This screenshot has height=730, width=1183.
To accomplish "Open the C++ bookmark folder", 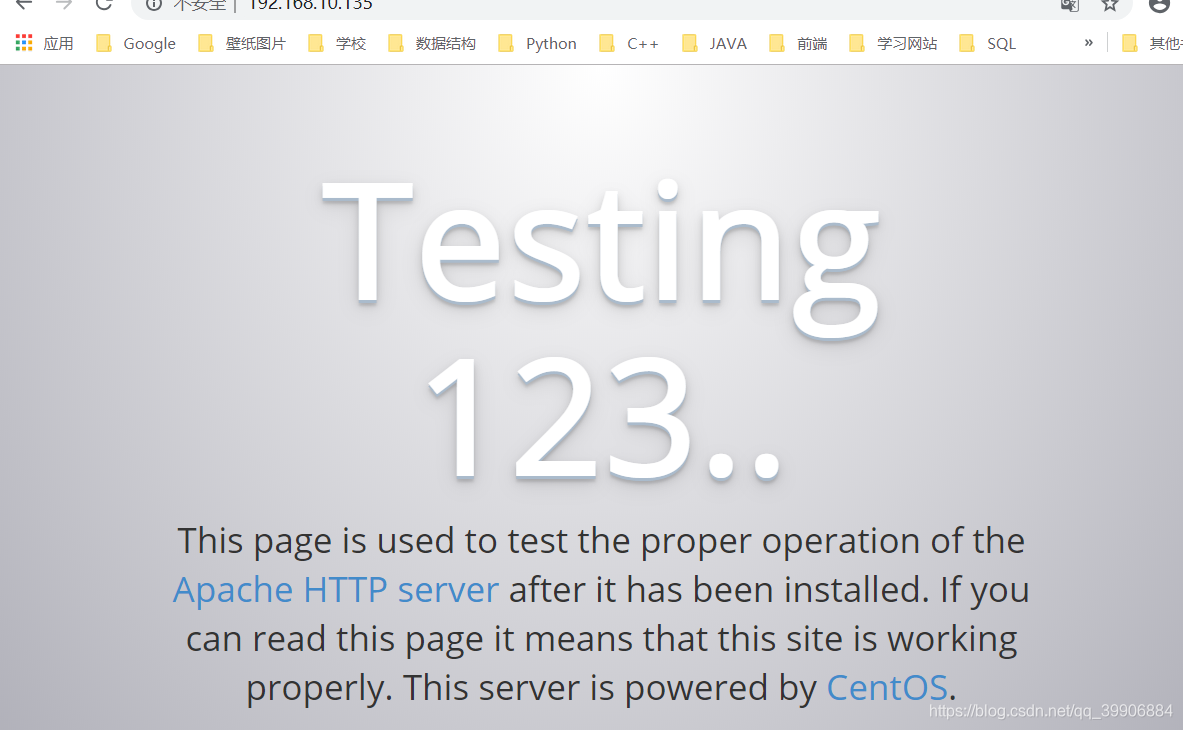I will click(x=628, y=44).
